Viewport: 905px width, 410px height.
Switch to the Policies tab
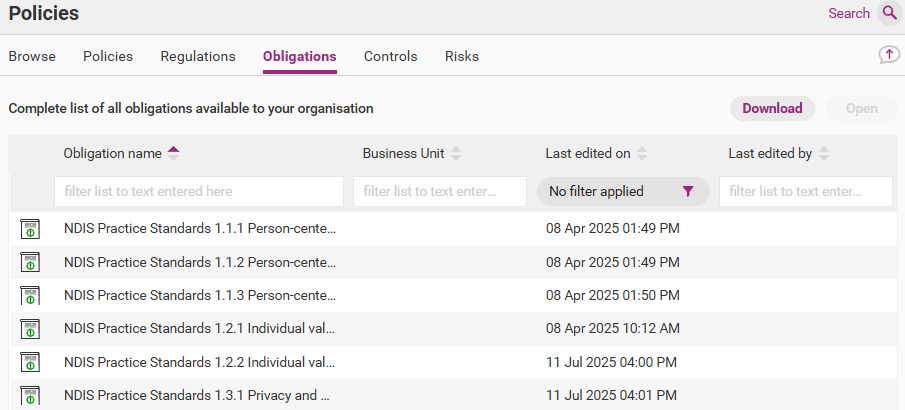[x=108, y=57]
